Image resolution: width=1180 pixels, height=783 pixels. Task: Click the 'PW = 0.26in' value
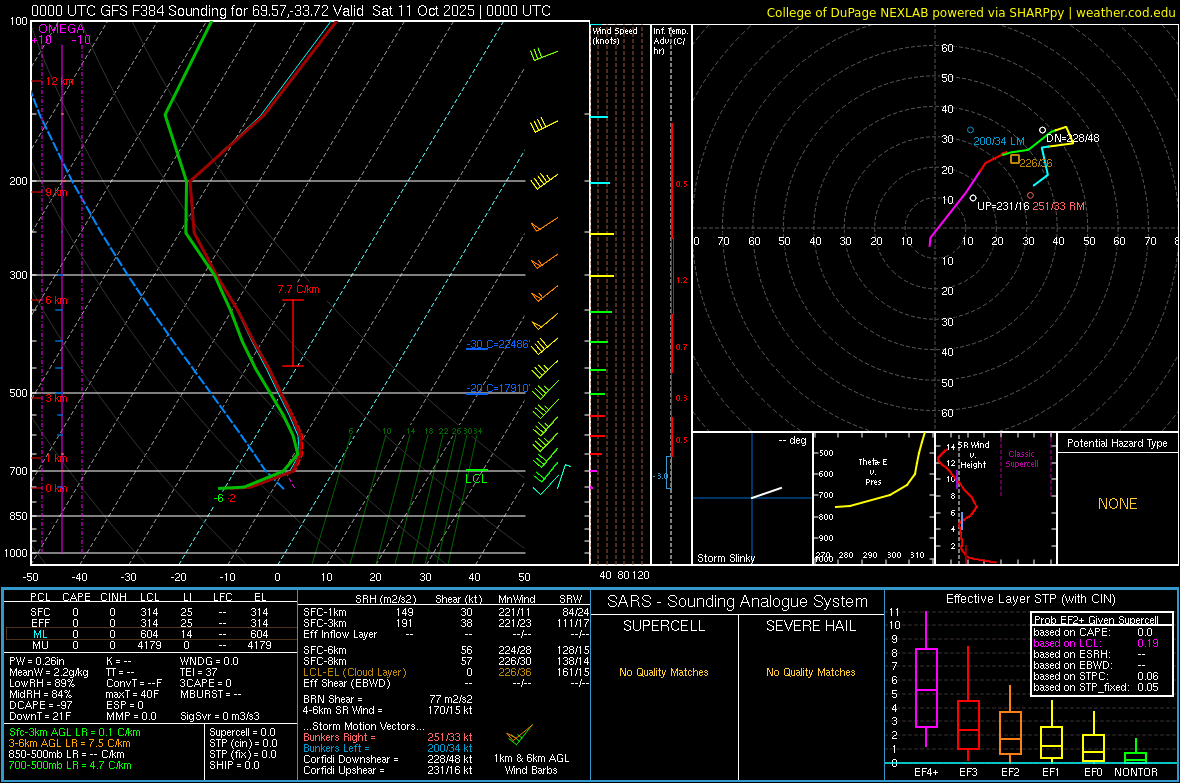(x=36, y=661)
